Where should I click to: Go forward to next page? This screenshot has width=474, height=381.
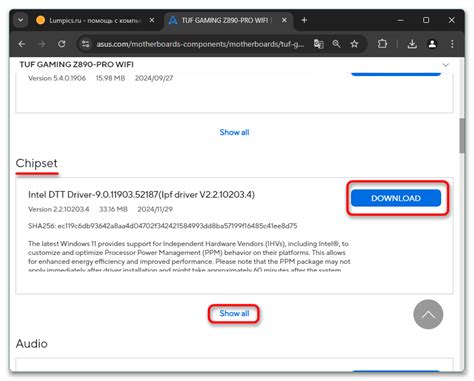pos(42,44)
